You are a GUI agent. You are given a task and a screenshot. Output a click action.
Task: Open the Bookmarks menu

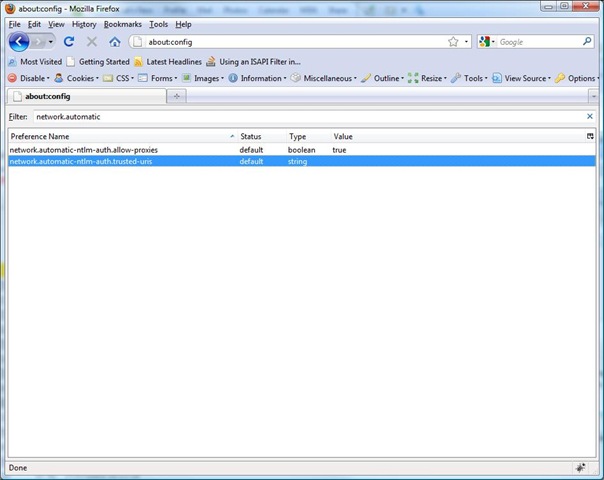pos(122,24)
